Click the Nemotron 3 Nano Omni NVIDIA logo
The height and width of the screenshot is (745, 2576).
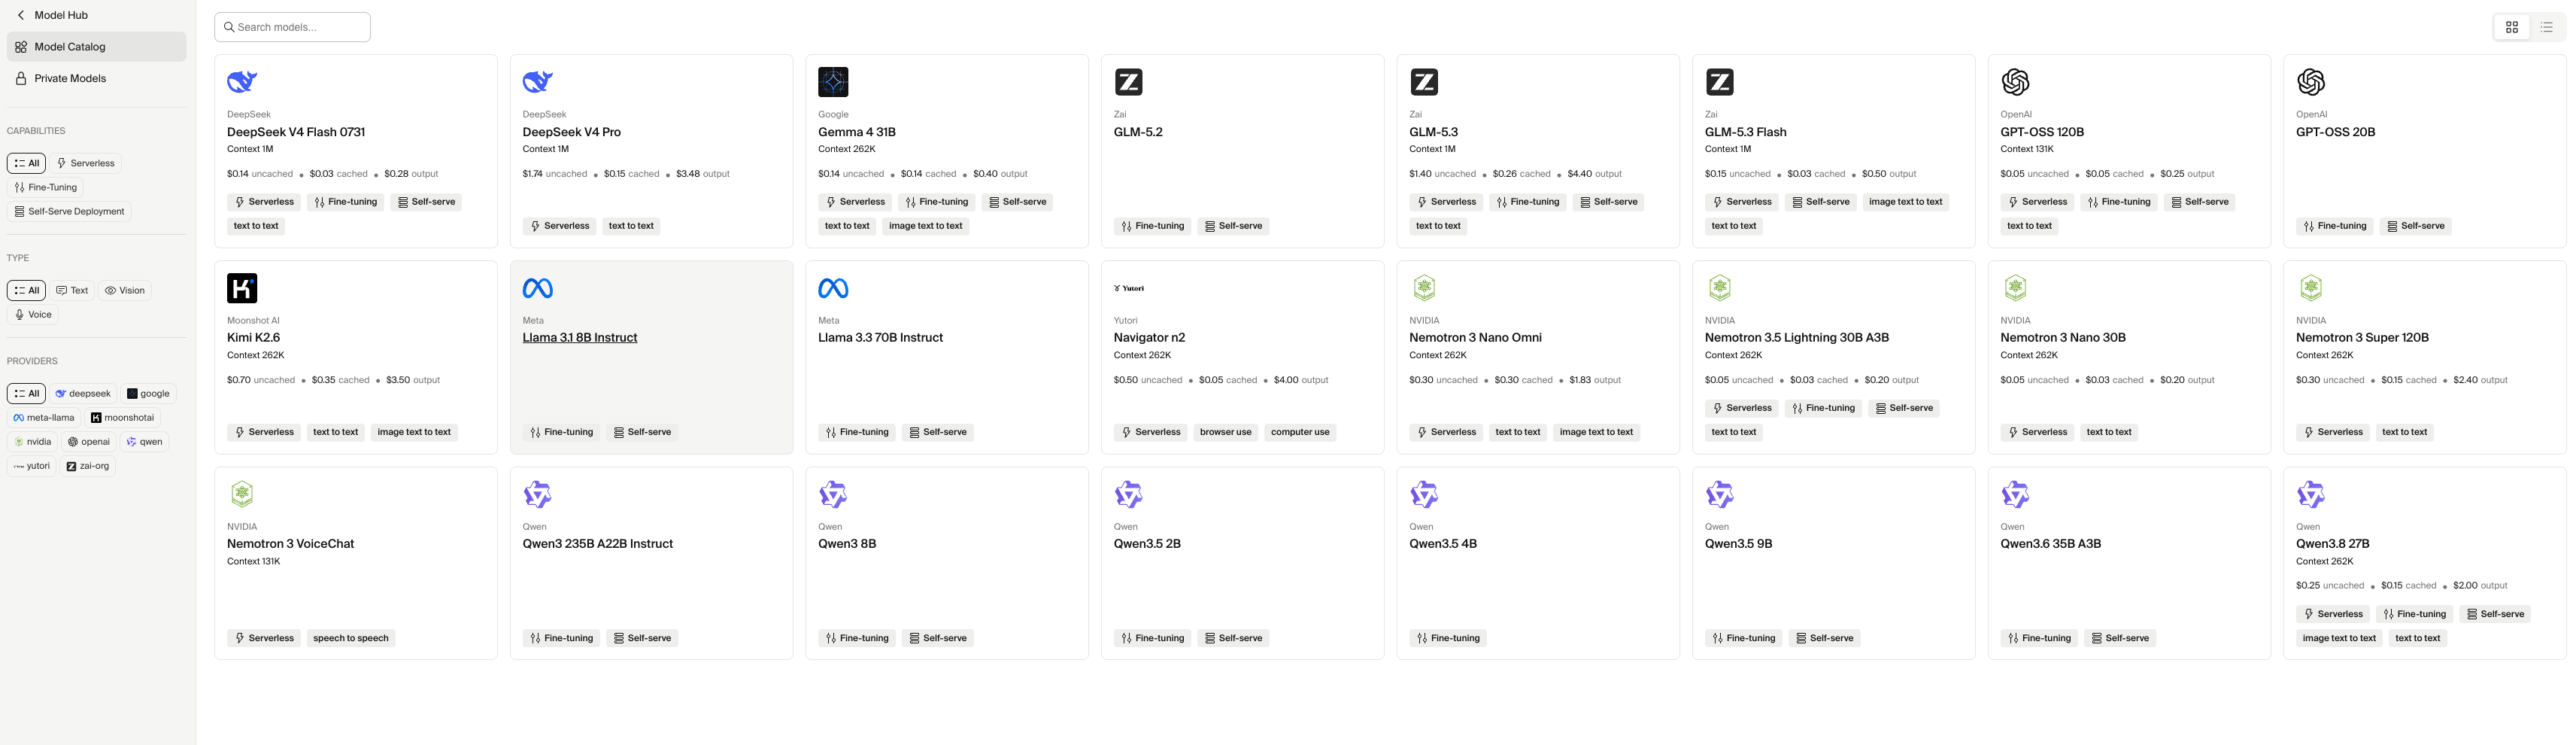[x=1424, y=288]
